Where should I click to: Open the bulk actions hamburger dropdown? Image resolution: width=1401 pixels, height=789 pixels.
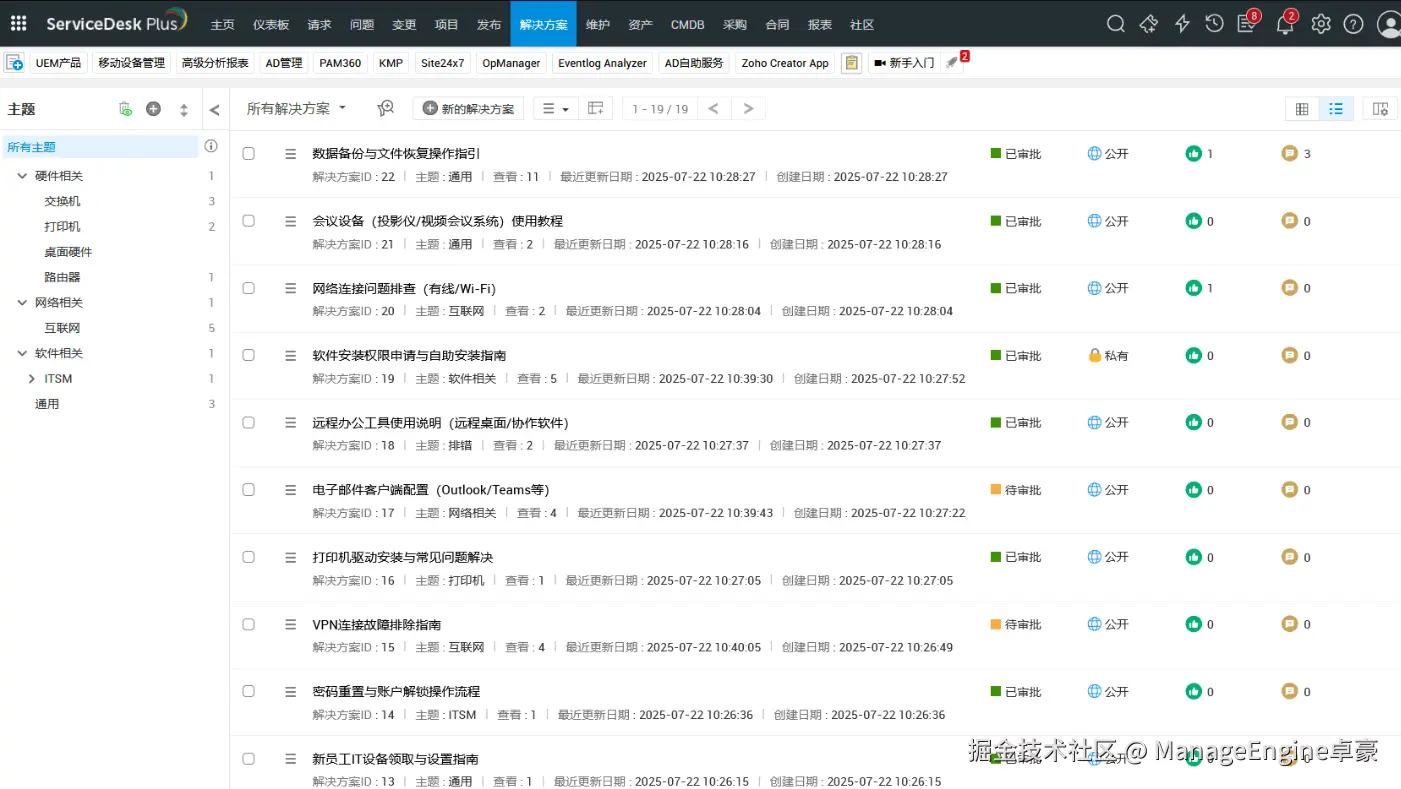point(556,108)
